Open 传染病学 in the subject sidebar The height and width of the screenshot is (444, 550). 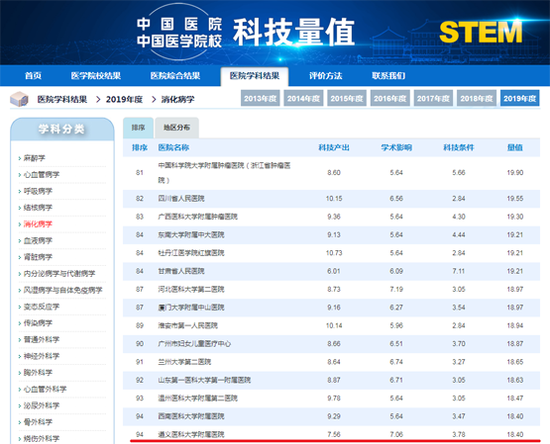point(38,323)
